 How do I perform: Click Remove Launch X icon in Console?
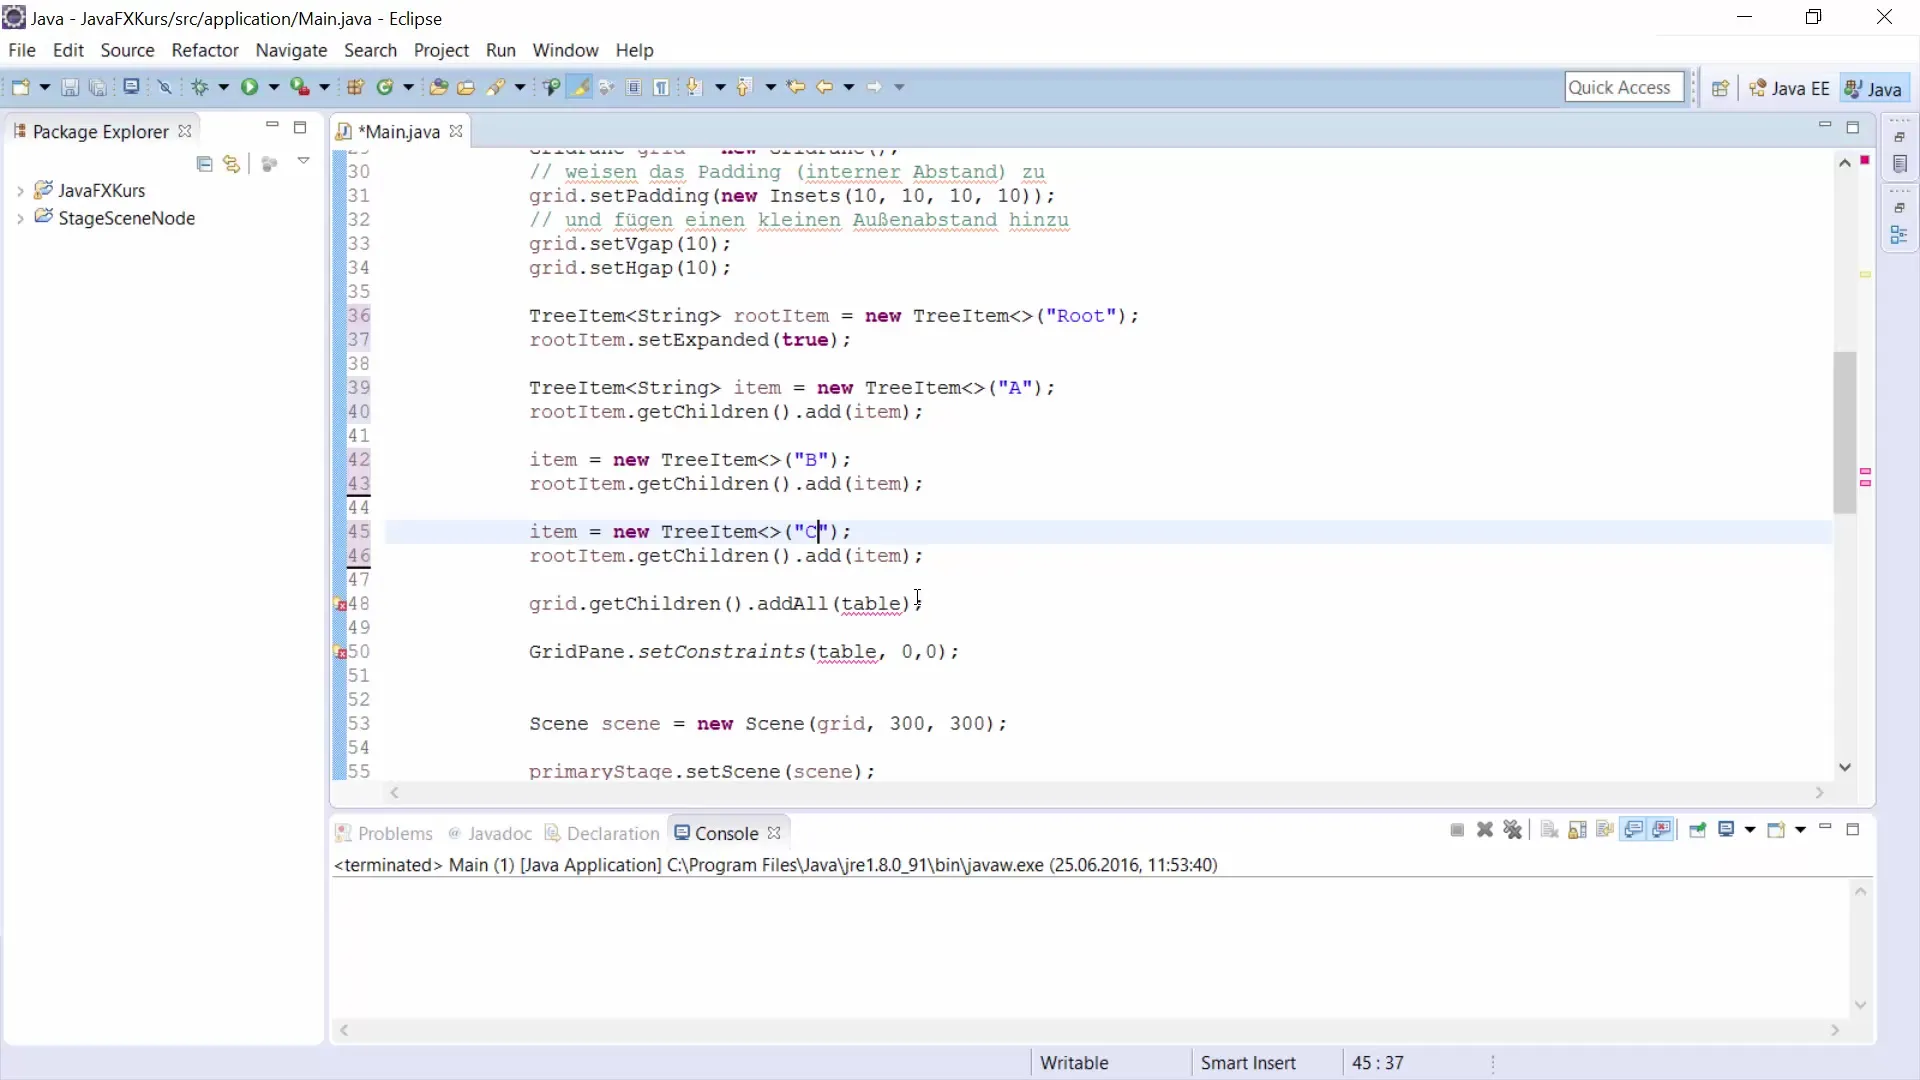coord(1485,830)
